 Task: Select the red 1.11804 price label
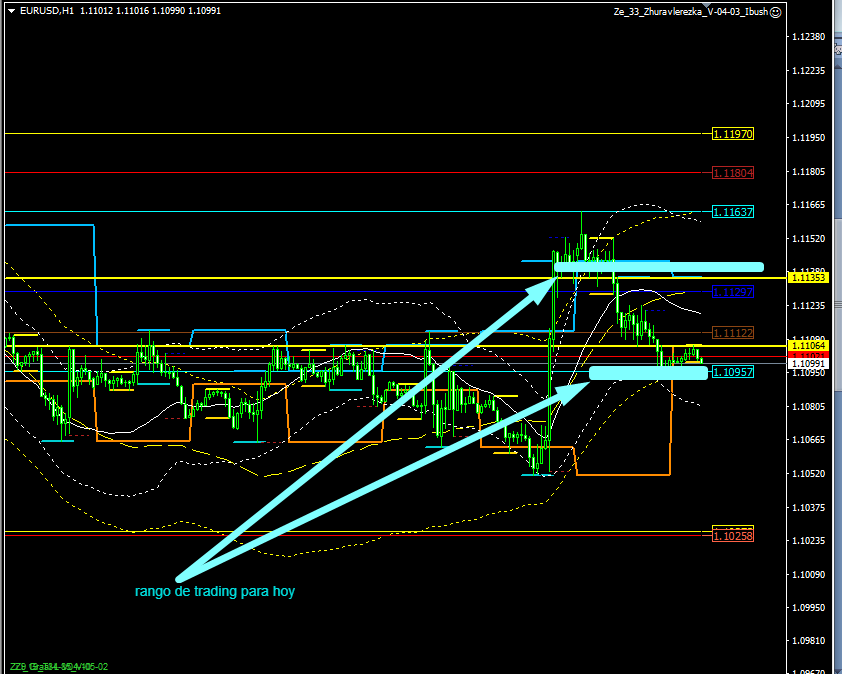(733, 173)
